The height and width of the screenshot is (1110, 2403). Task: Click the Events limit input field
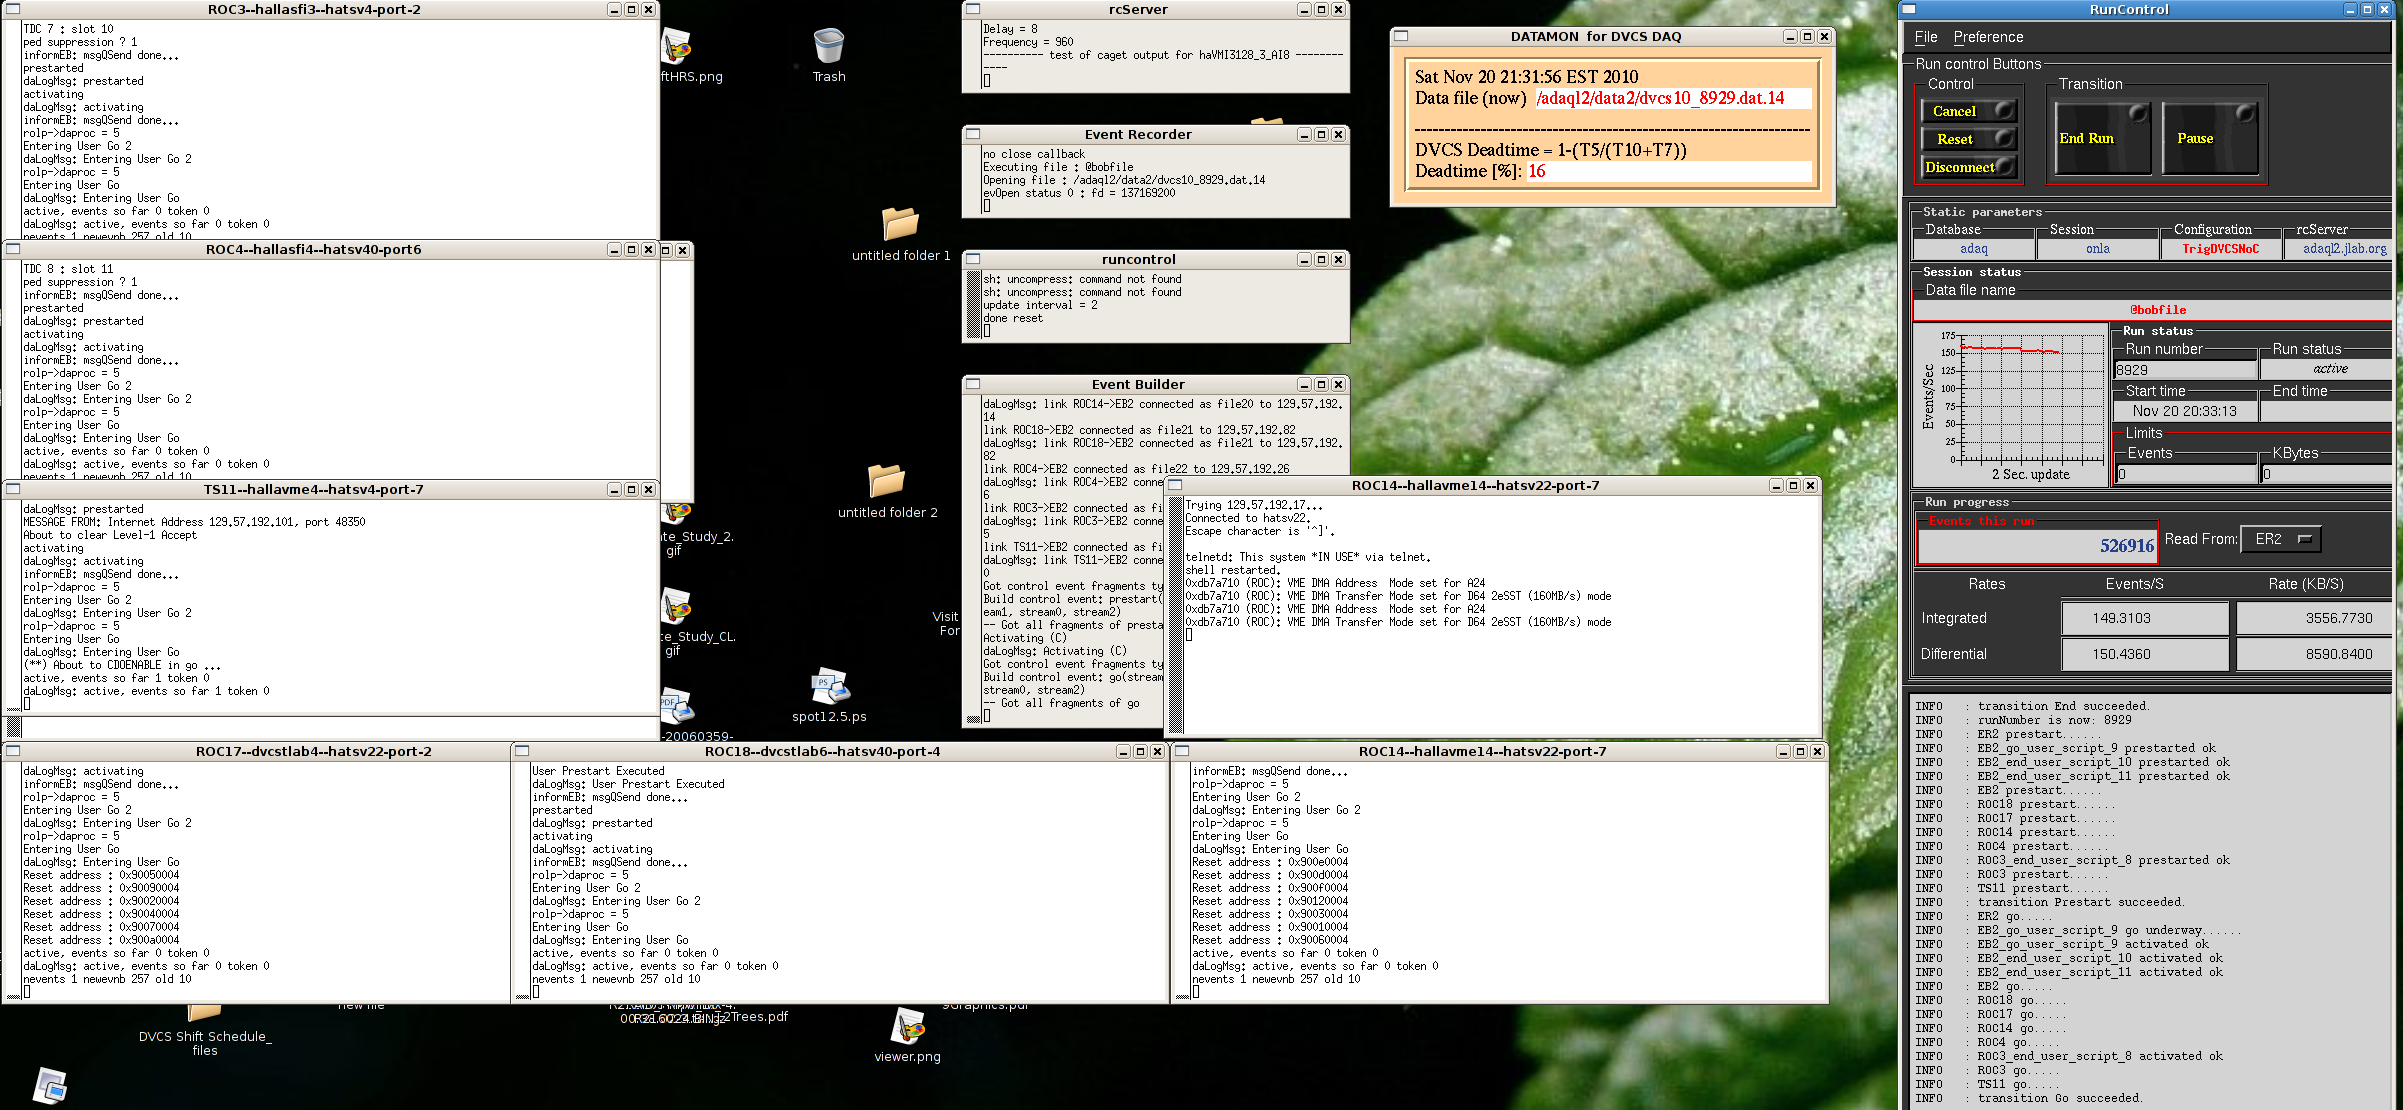pyautogui.click(x=2185, y=474)
